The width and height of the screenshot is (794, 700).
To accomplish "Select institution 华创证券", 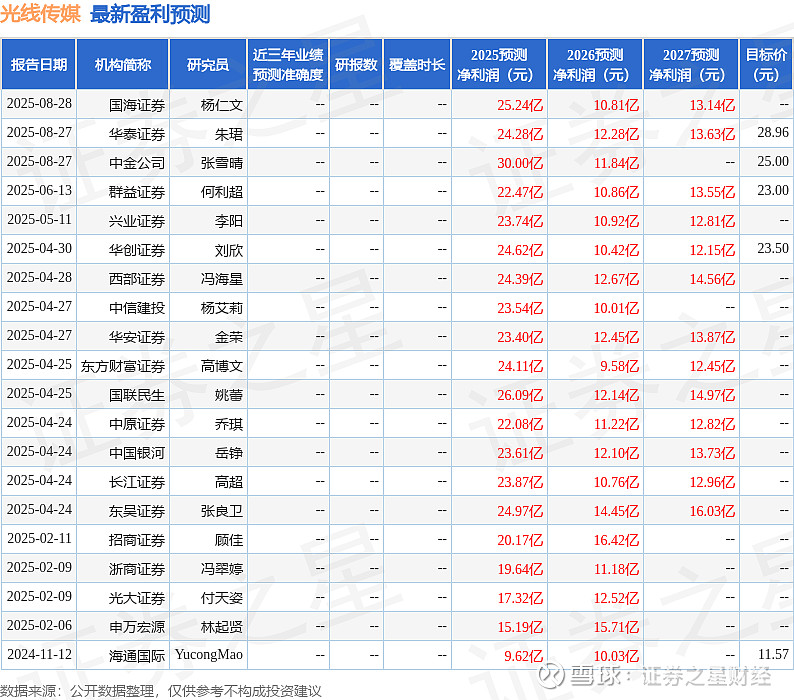I will coord(137,250).
